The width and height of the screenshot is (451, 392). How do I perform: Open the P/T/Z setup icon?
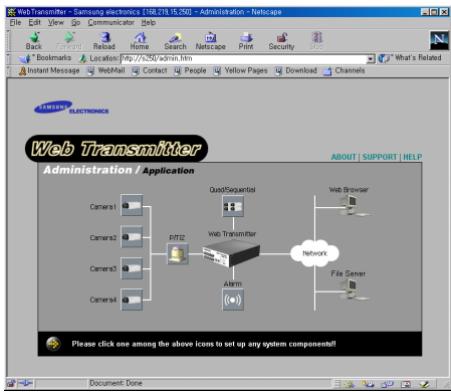click(x=178, y=254)
